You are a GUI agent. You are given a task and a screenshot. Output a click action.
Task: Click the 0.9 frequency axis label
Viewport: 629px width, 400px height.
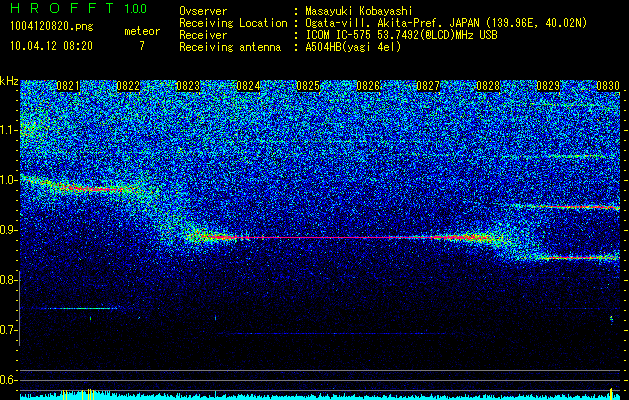(9, 230)
